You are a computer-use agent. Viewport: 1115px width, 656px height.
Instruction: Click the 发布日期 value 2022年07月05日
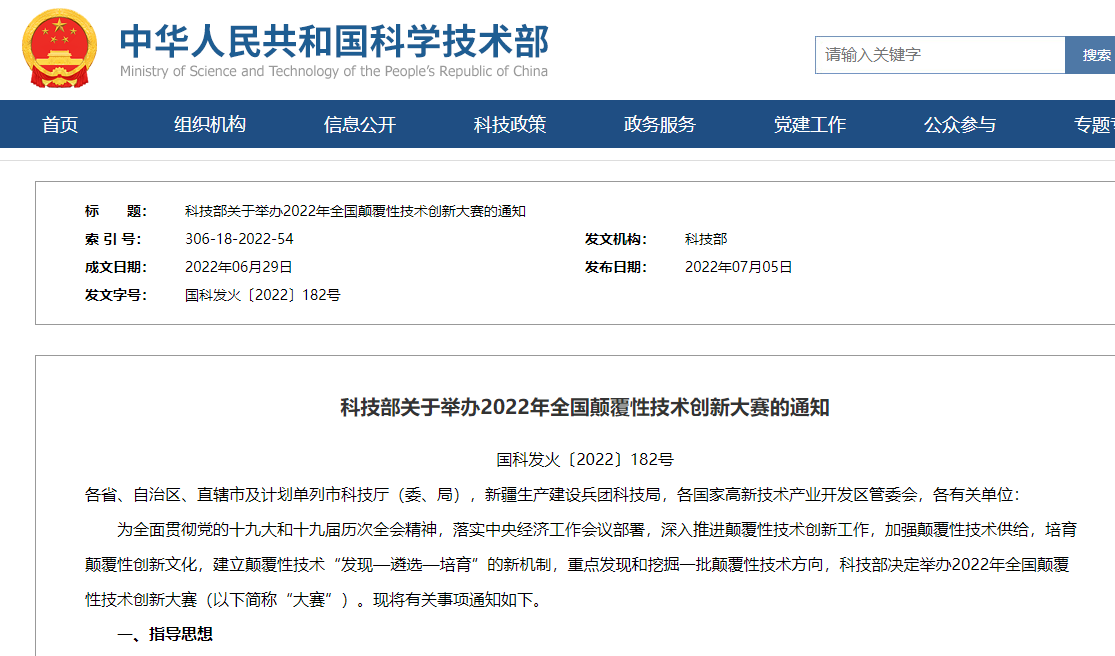point(738,267)
